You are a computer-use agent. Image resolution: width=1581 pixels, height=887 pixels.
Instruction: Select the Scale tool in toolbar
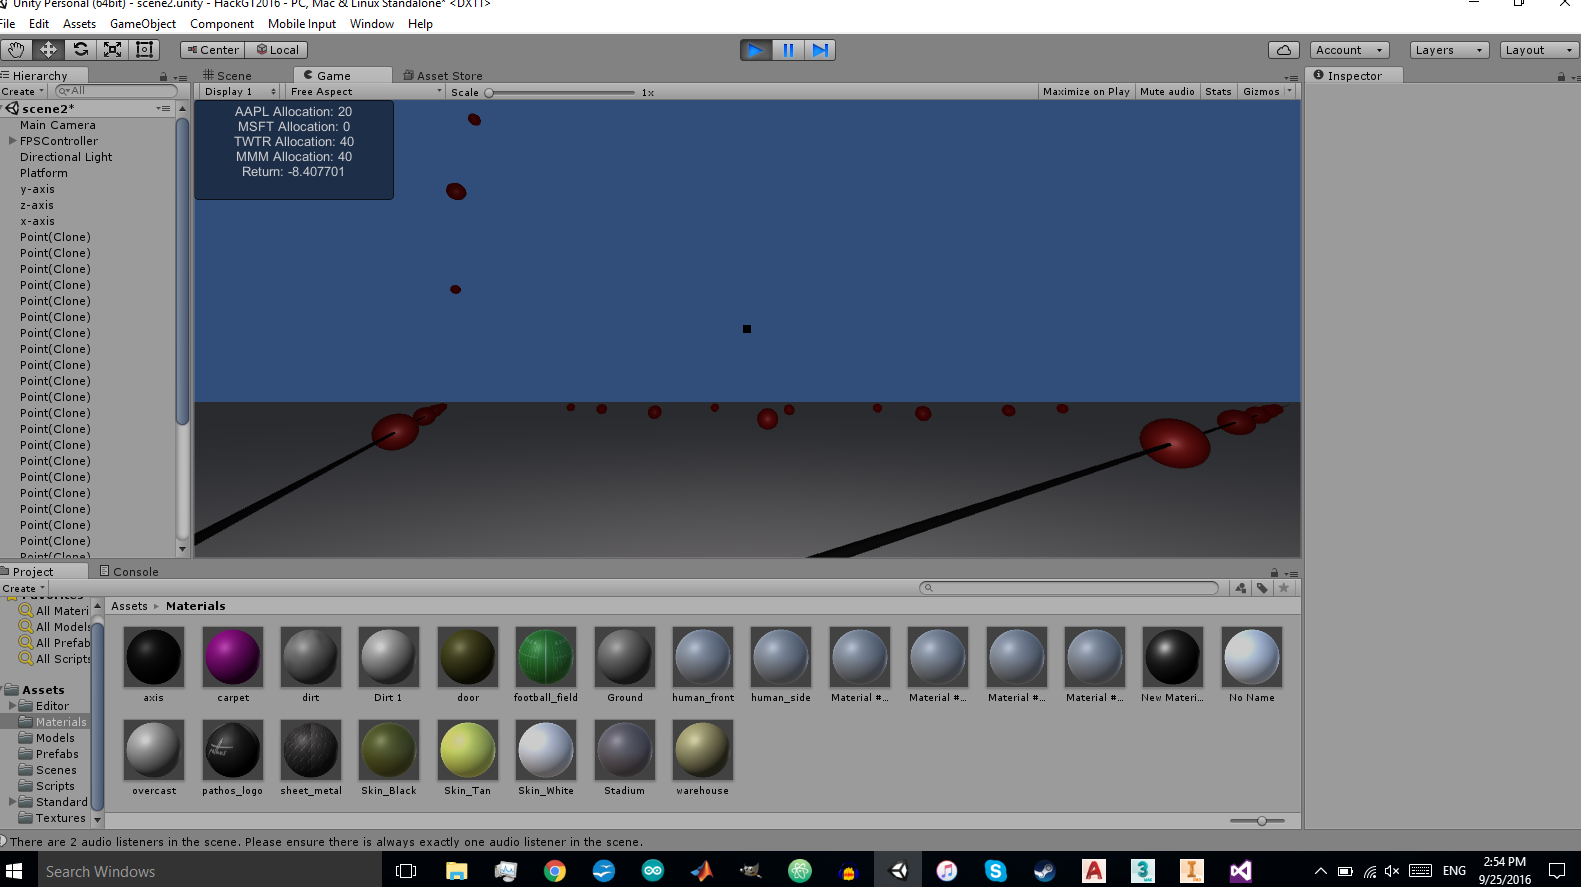(x=113, y=50)
